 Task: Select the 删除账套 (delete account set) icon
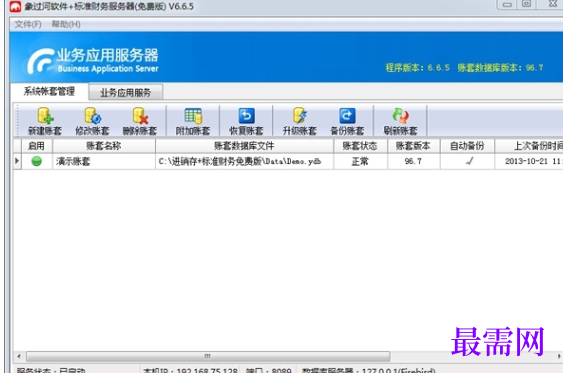pyautogui.click(x=140, y=121)
